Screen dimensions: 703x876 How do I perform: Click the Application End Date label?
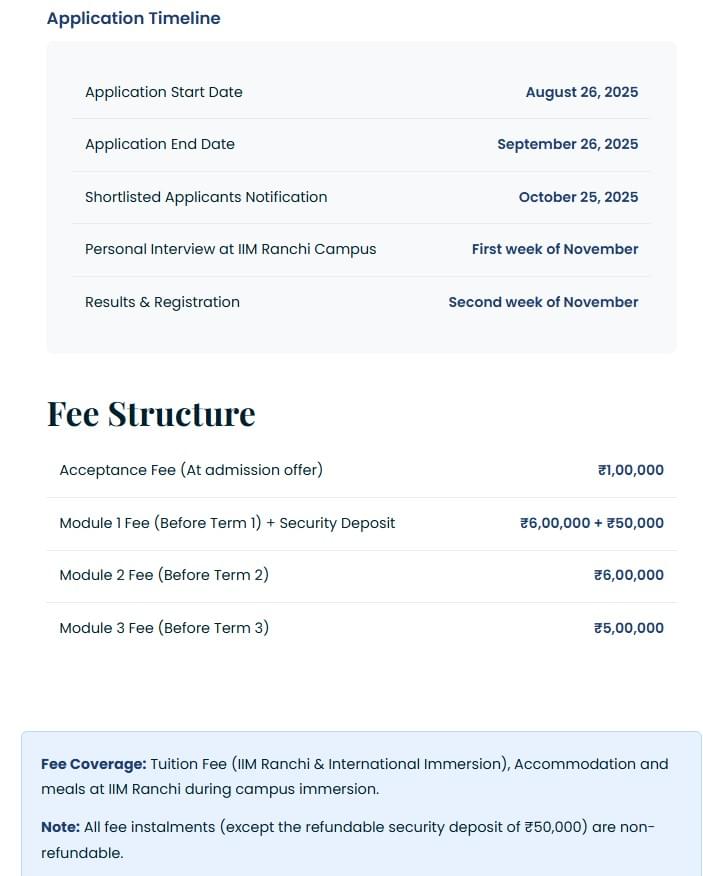tap(160, 144)
